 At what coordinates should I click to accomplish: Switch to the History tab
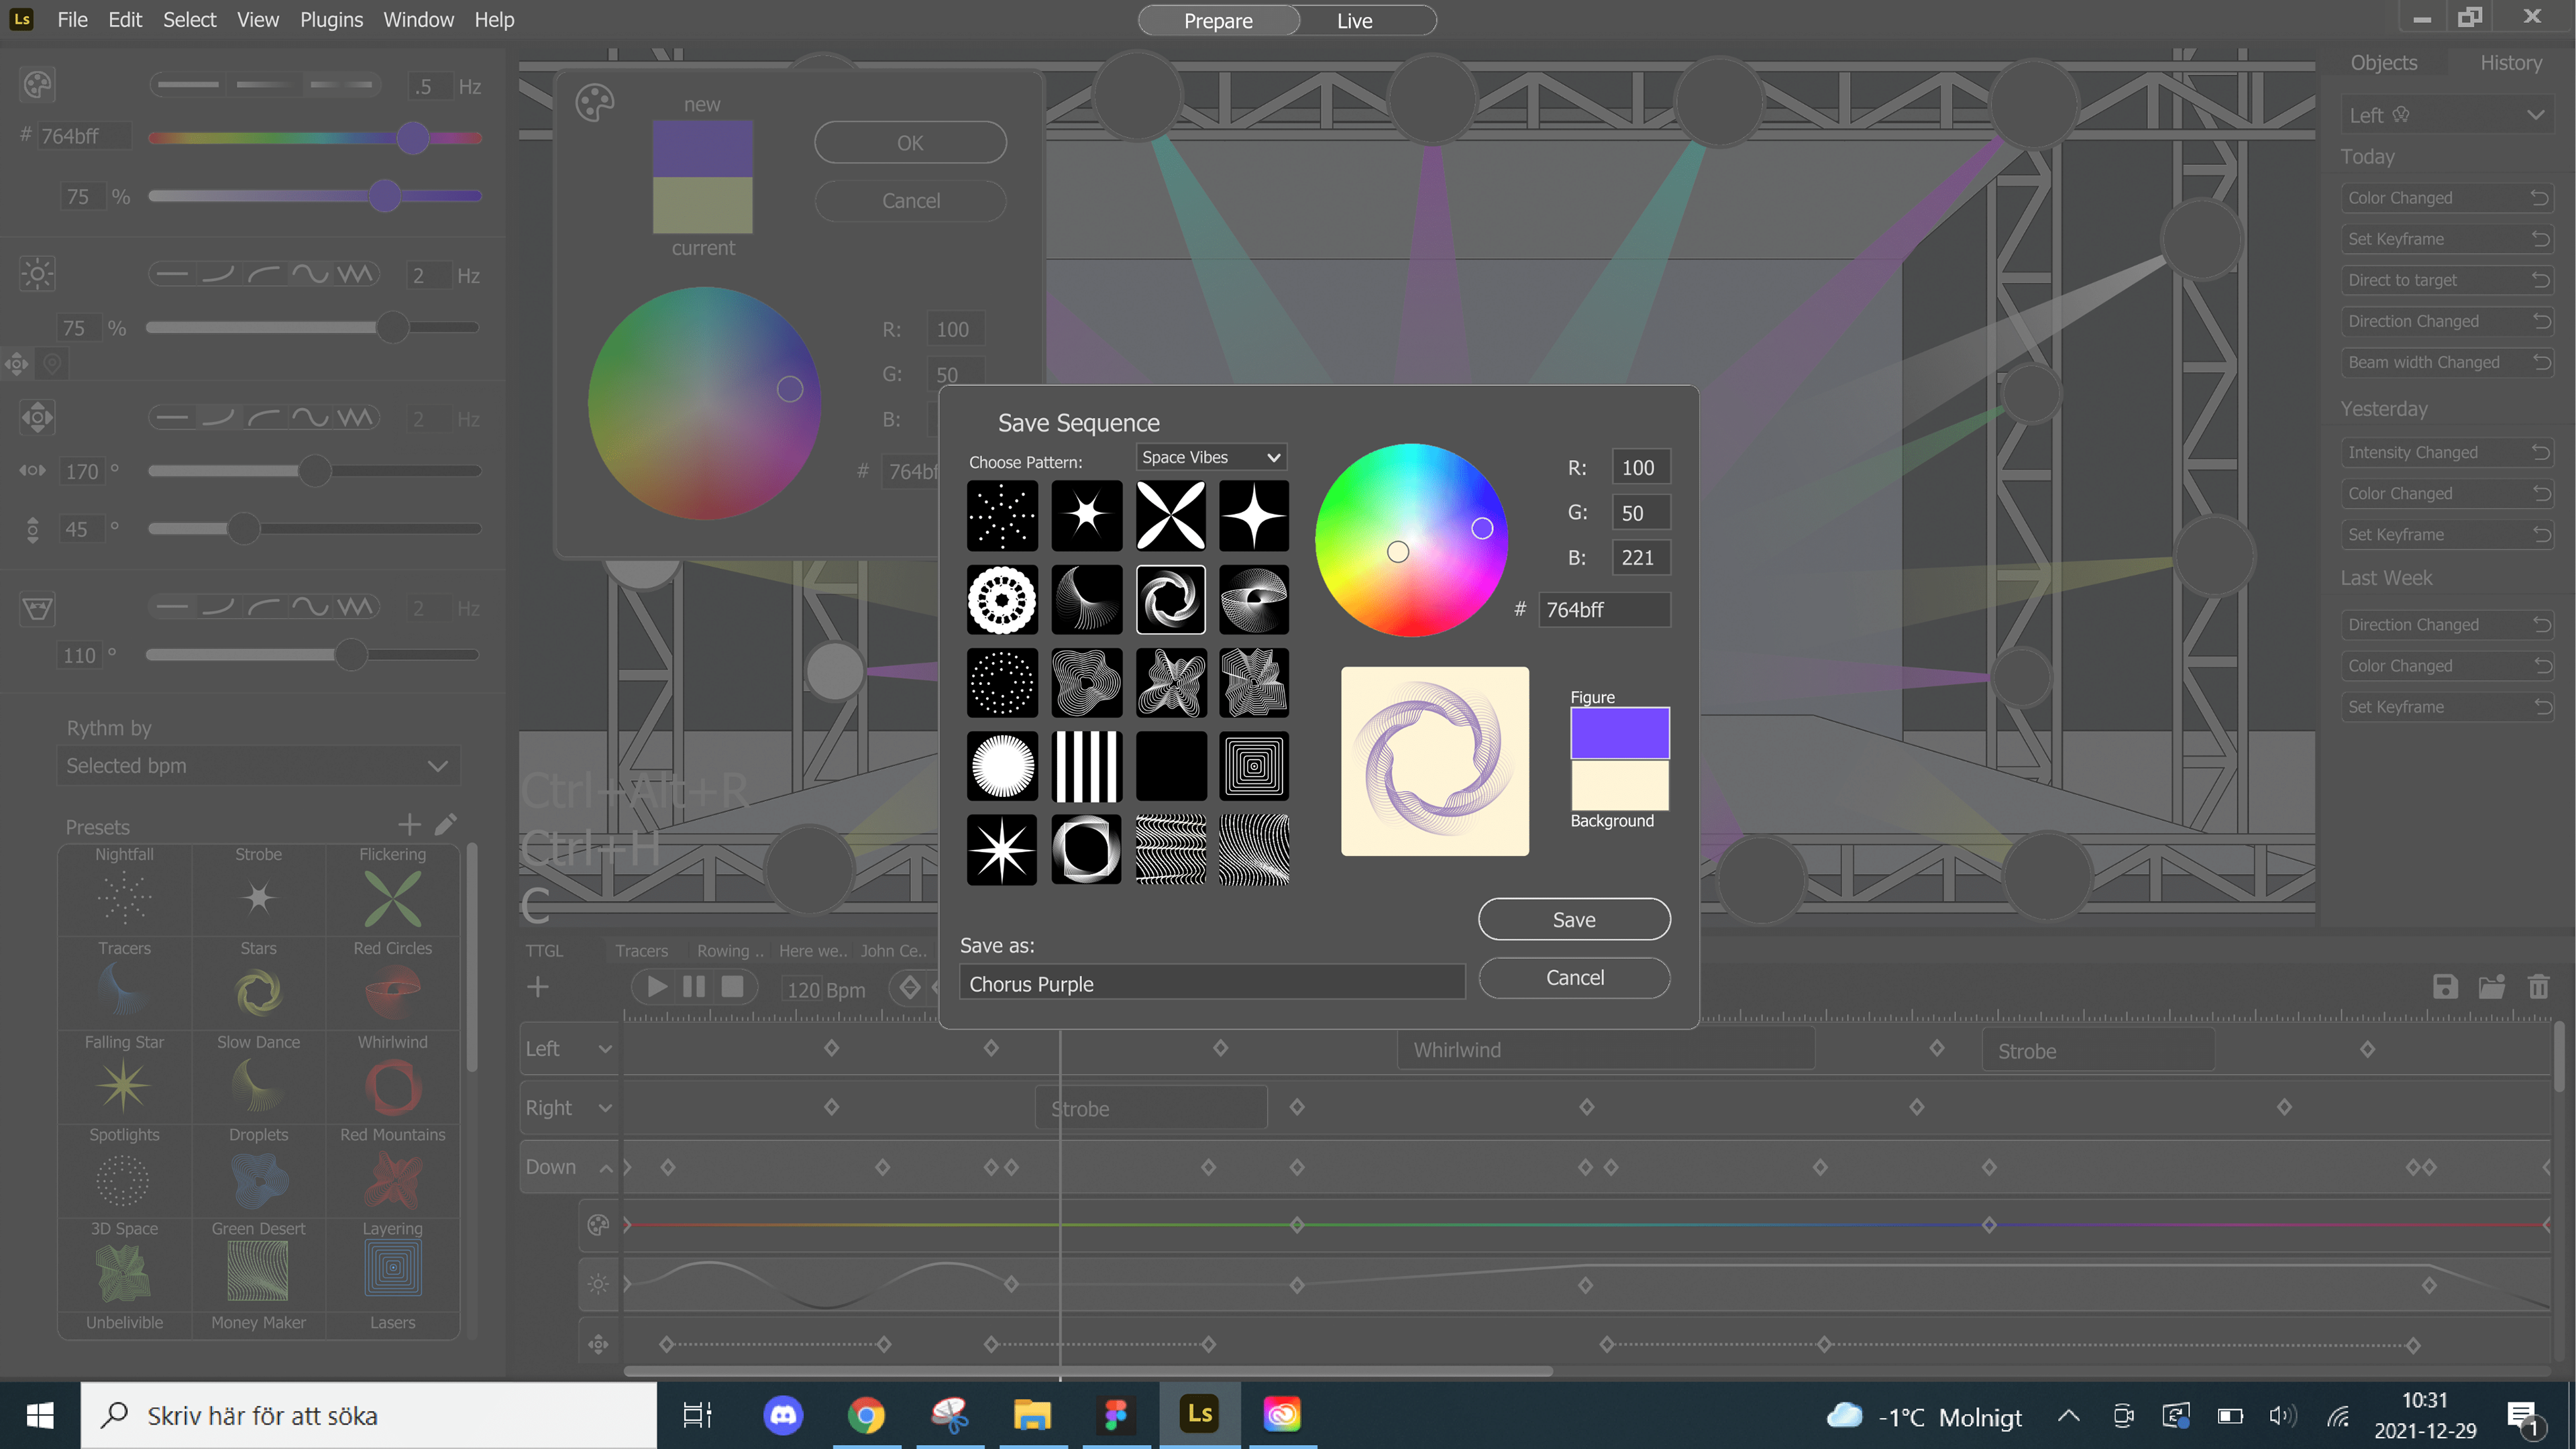click(2510, 62)
